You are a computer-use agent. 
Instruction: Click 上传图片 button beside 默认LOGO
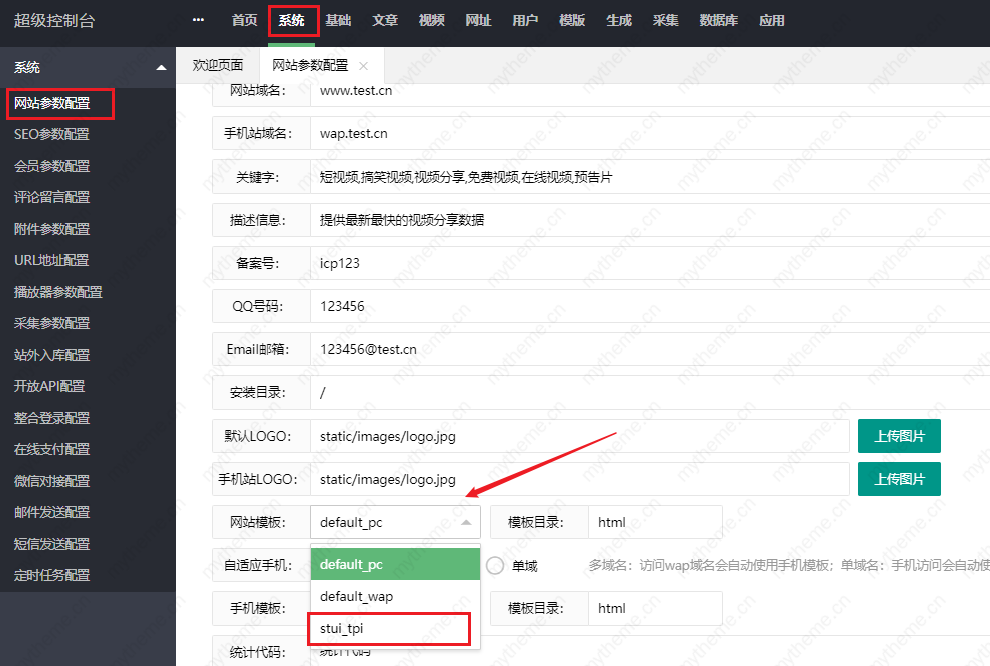(898, 436)
